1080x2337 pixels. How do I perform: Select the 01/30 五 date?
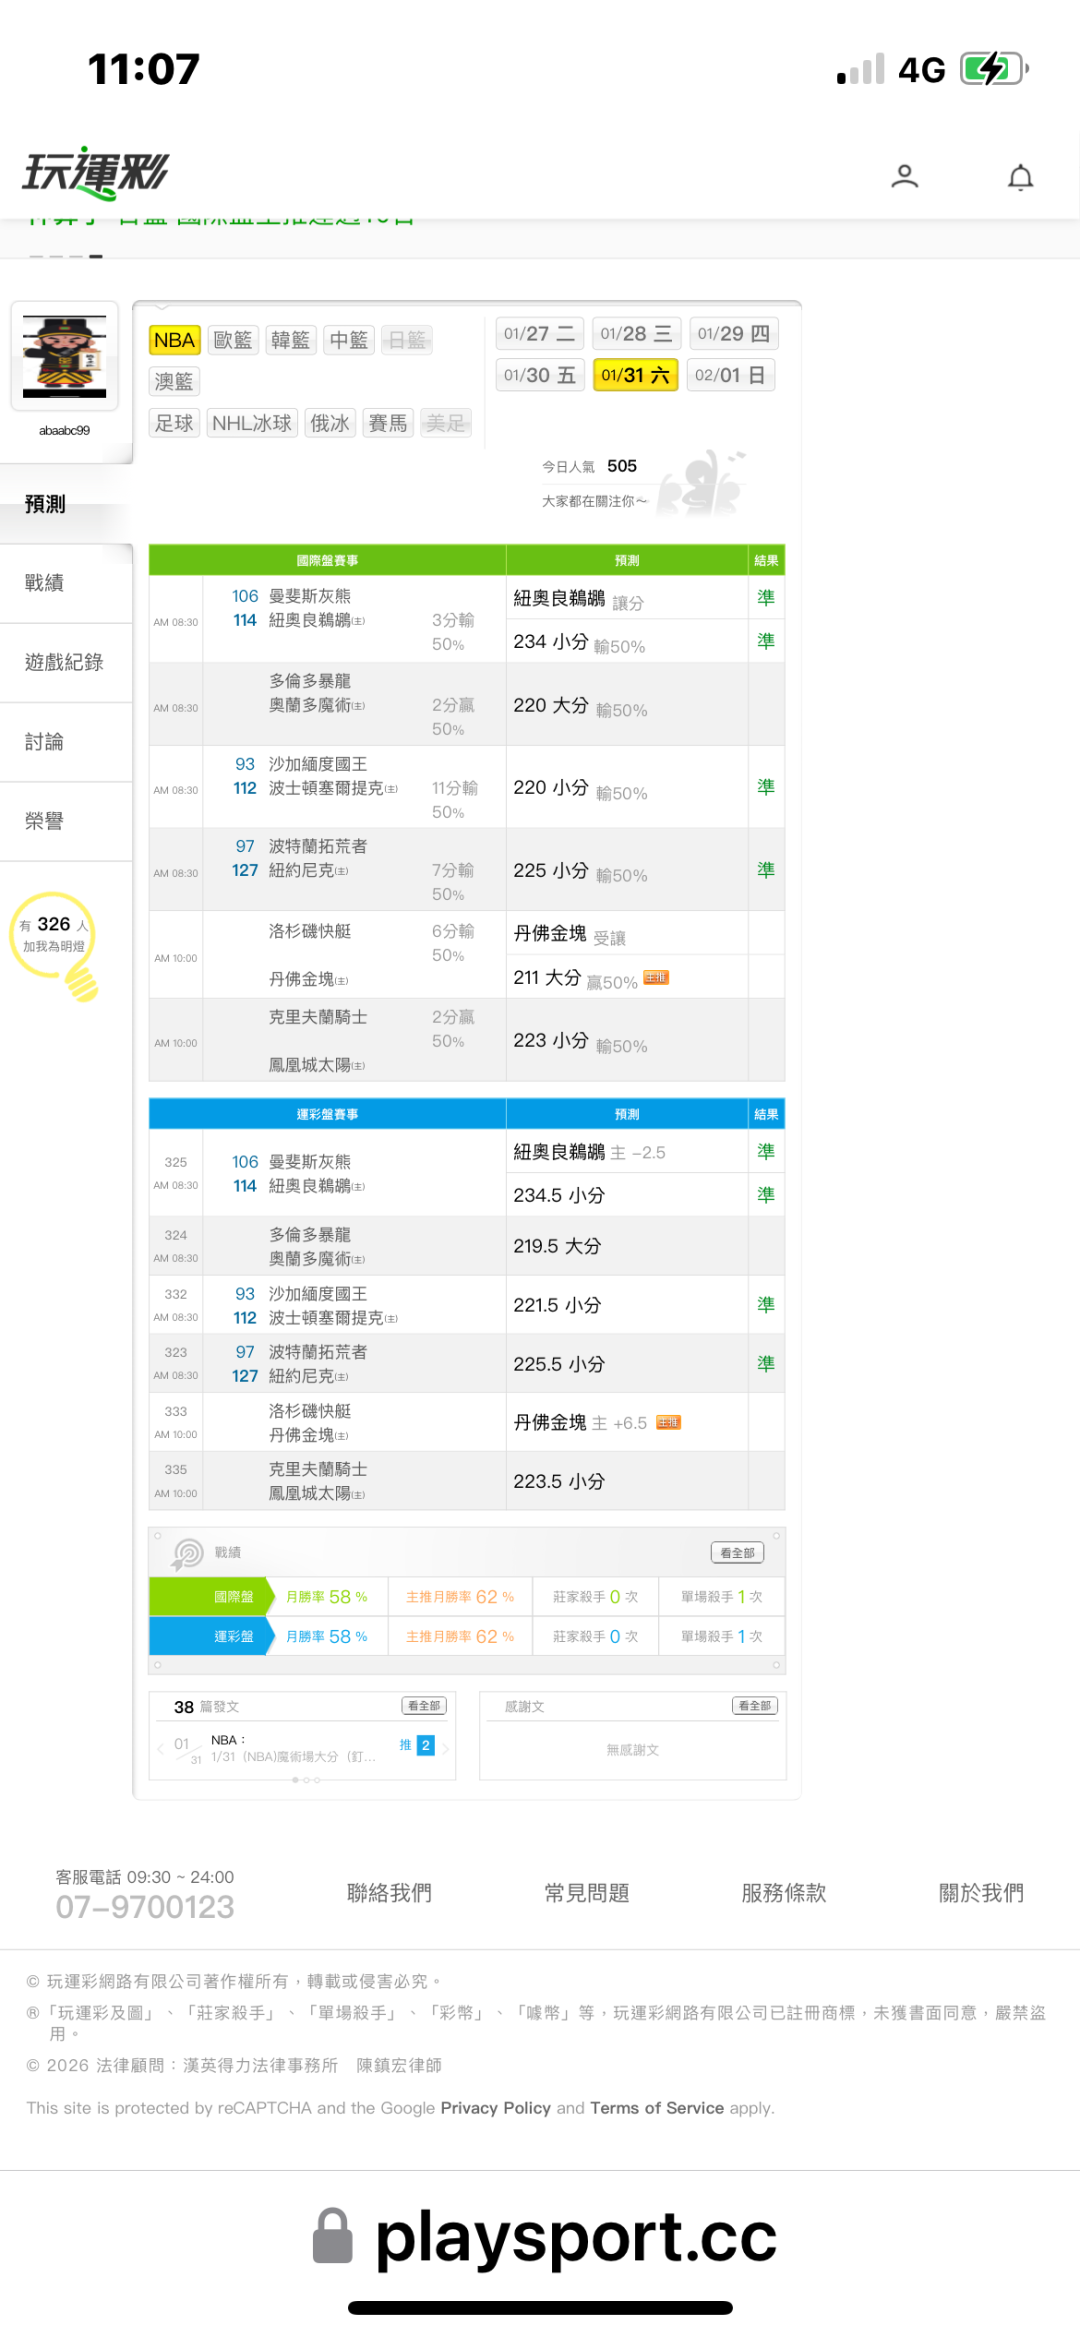[x=539, y=376]
